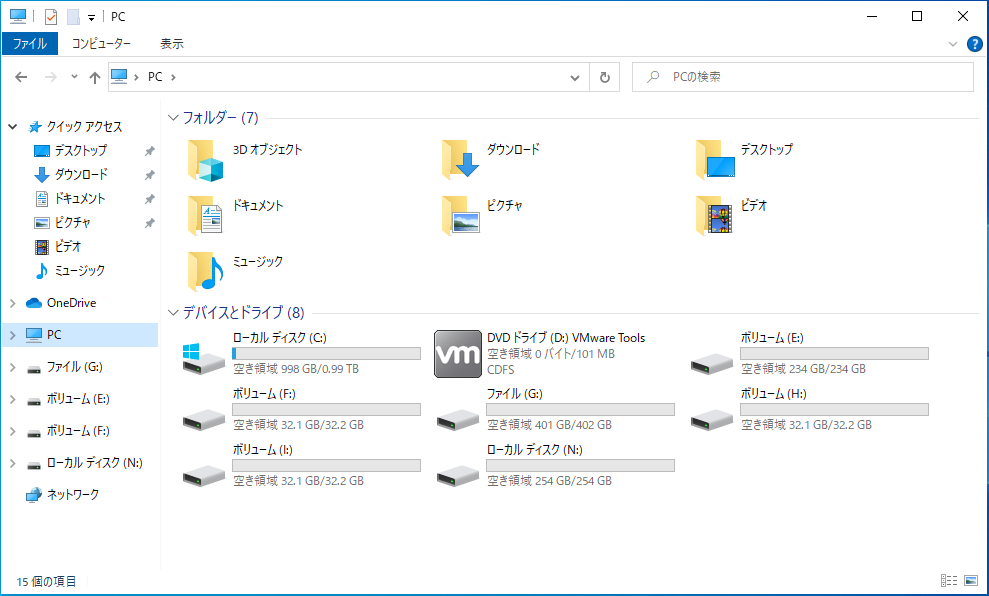Select ドキュメント in quick access sidebar
This screenshot has height=596, width=989.
79,199
